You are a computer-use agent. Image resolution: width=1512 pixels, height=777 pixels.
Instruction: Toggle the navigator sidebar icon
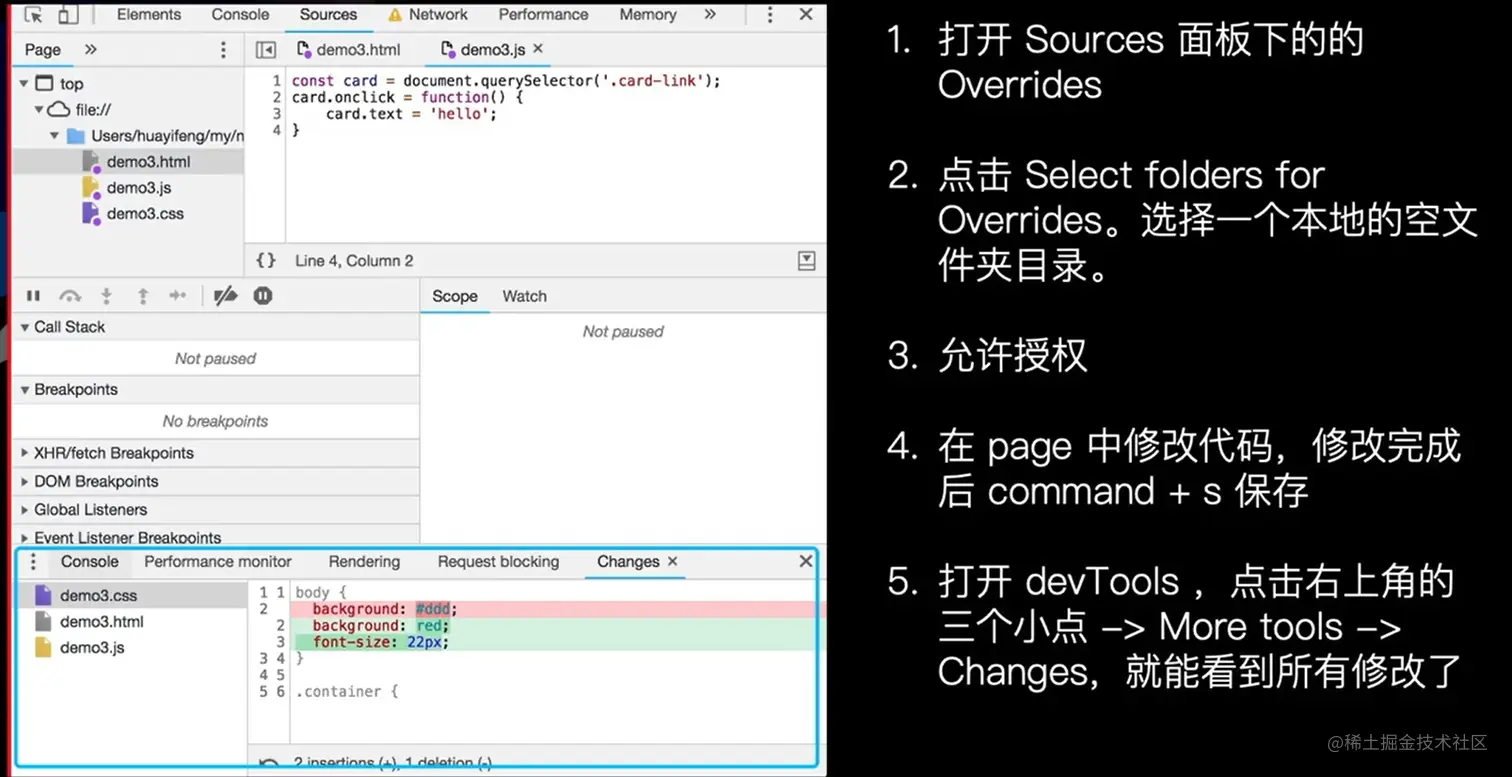265,50
